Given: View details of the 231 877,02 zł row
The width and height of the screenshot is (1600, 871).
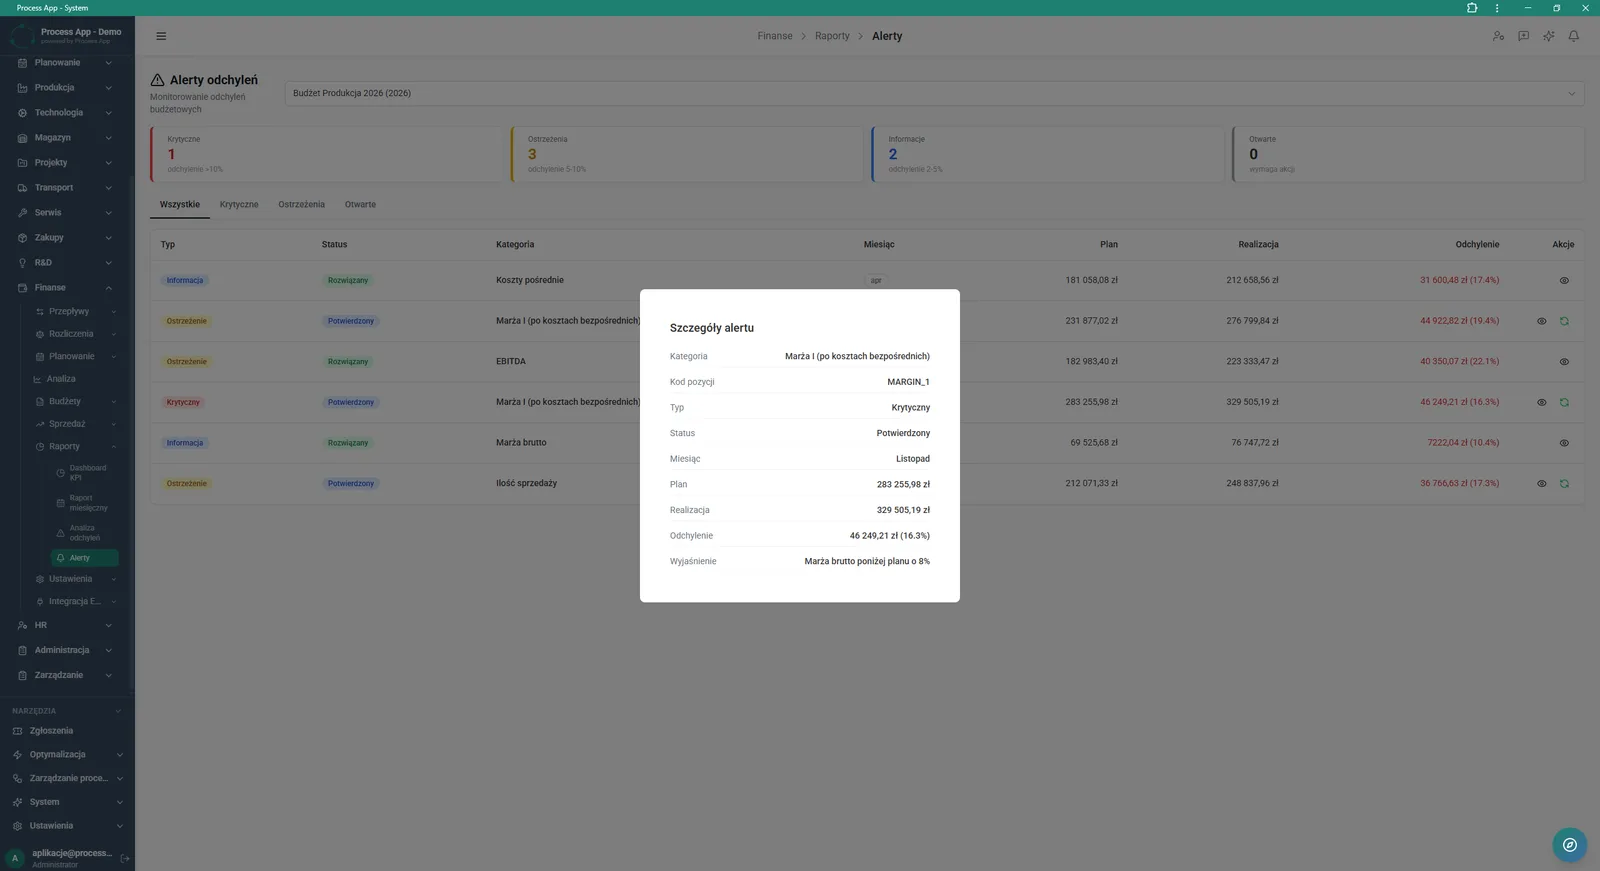Looking at the screenshot, I should [x=1541, y=321].
